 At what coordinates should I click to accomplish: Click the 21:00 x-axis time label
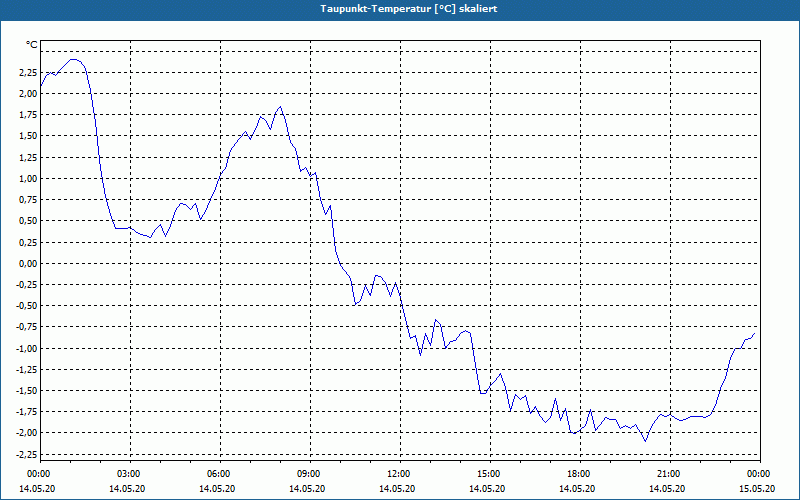pos(670,474)
